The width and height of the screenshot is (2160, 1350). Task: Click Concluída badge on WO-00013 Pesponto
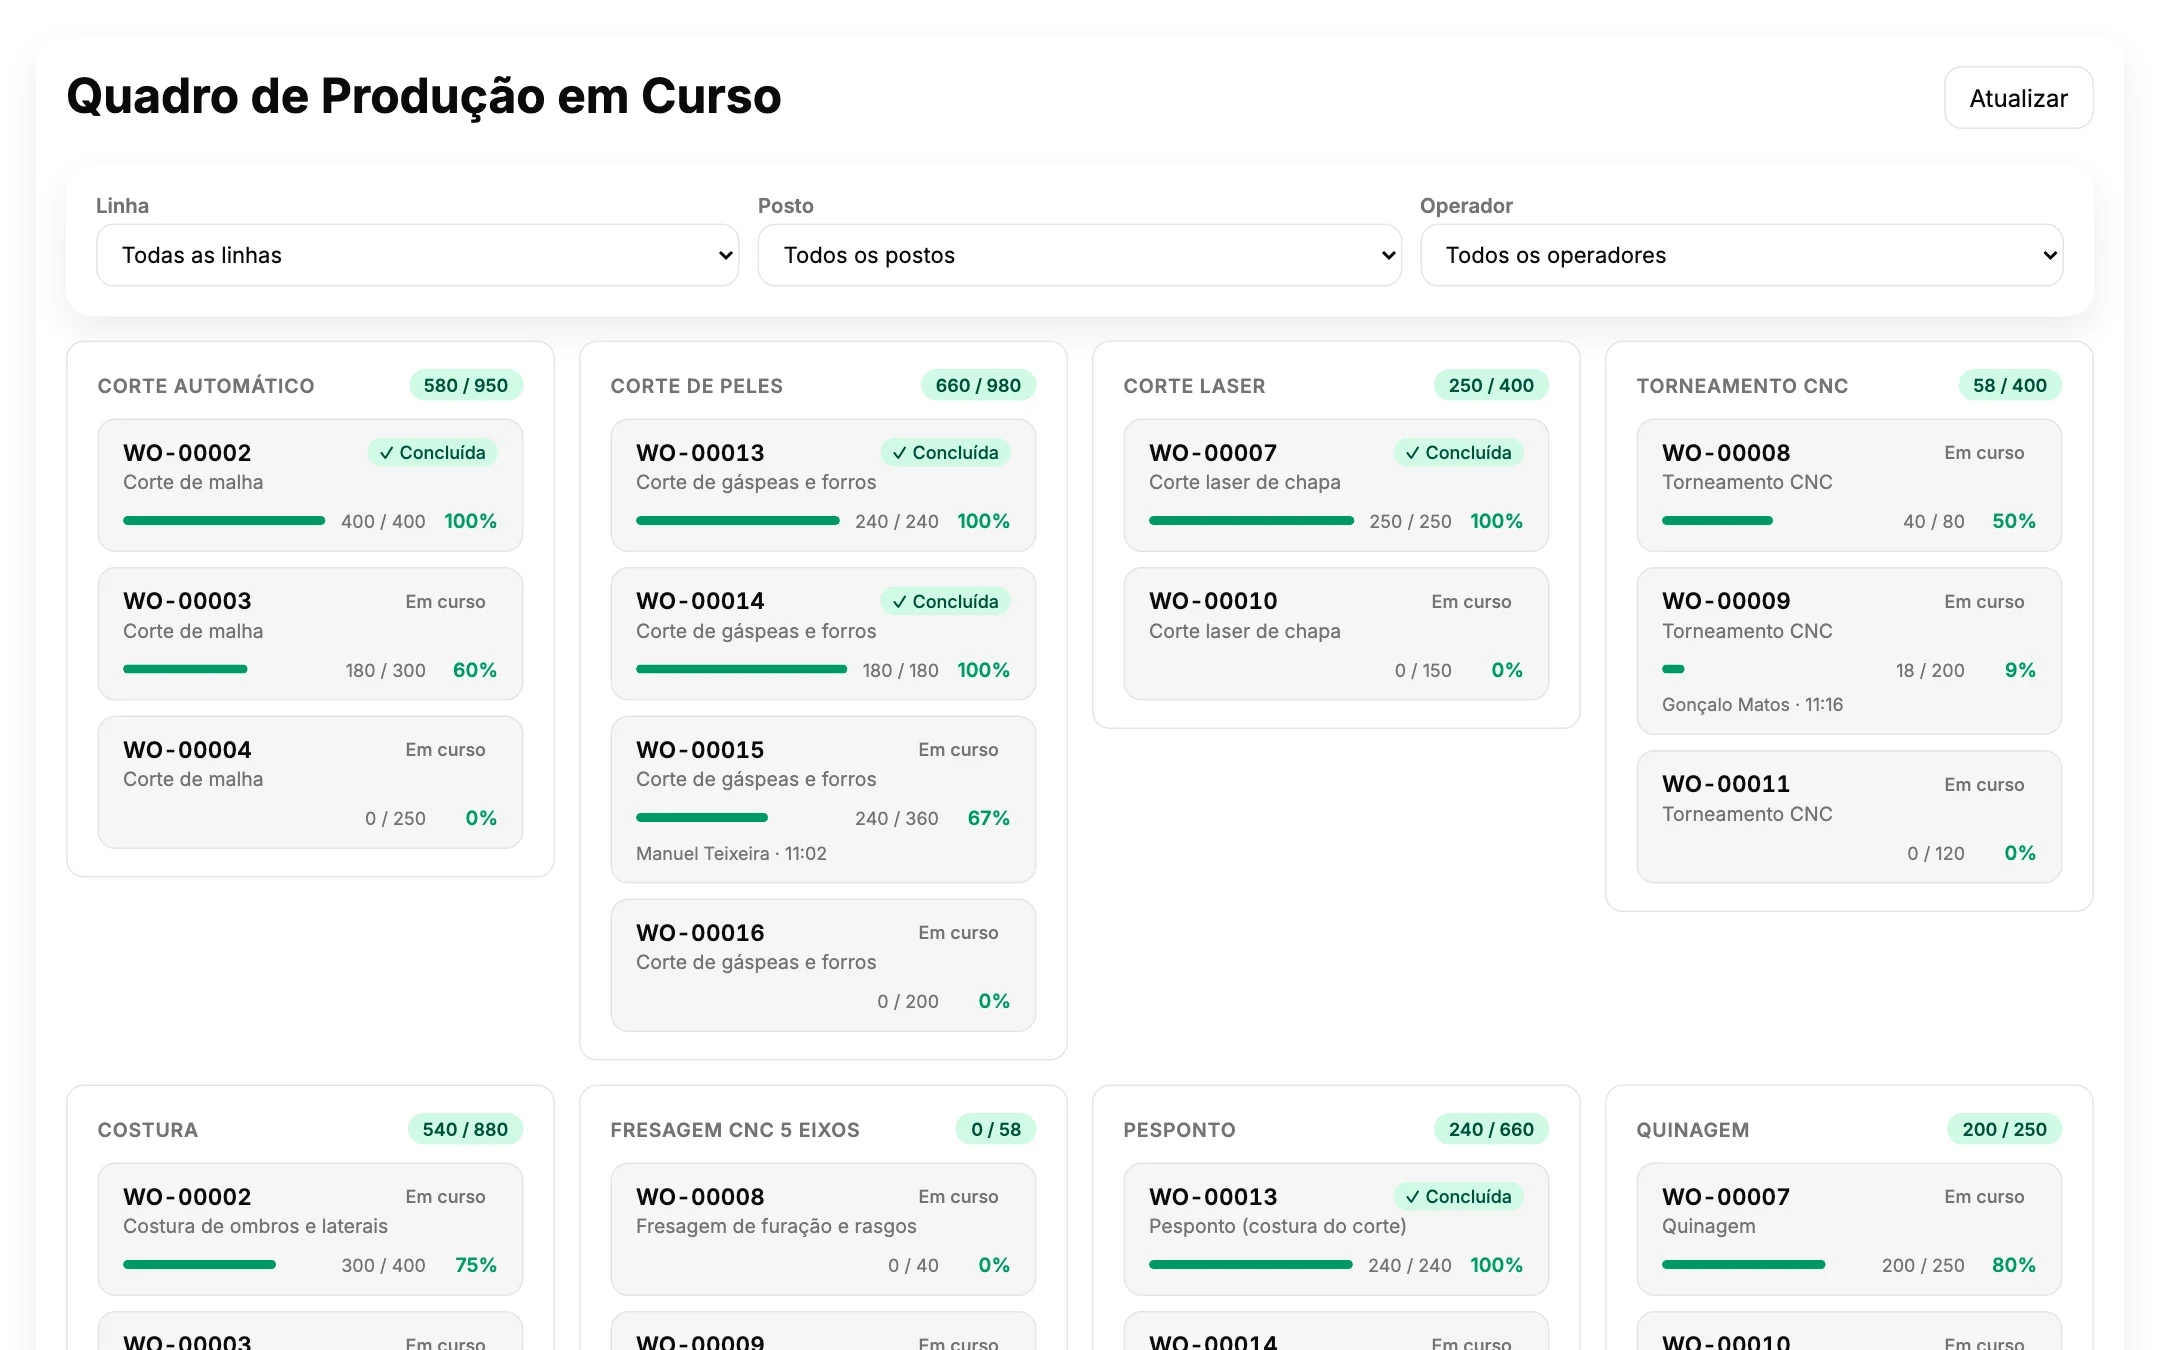(x=1459, y=1197)
